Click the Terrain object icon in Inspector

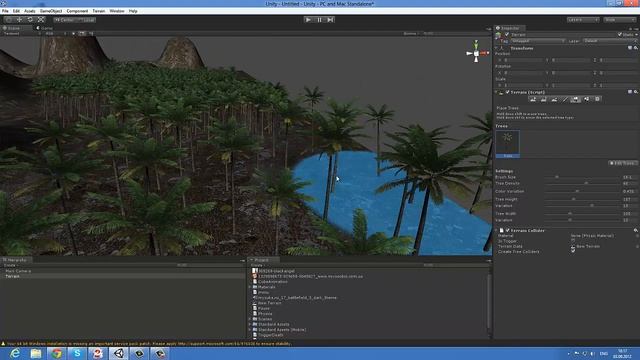pos(498,35)
